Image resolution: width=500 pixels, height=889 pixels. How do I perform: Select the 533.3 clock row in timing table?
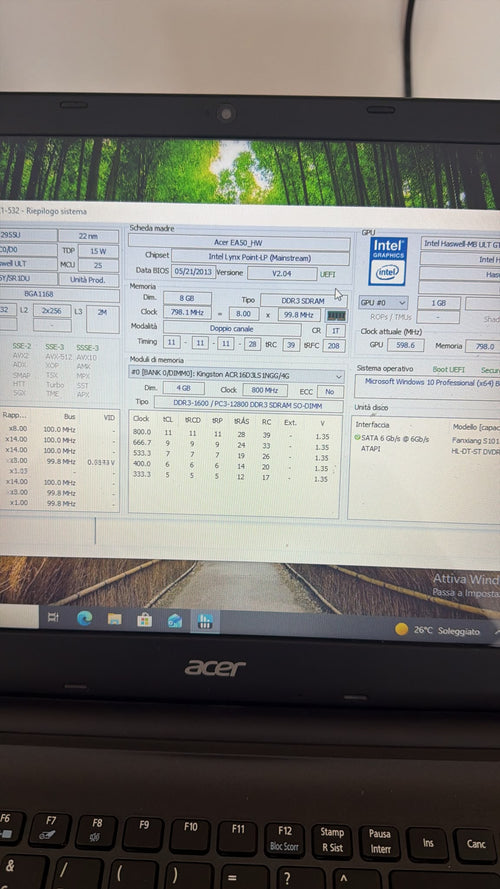click(x=235, y=455)
